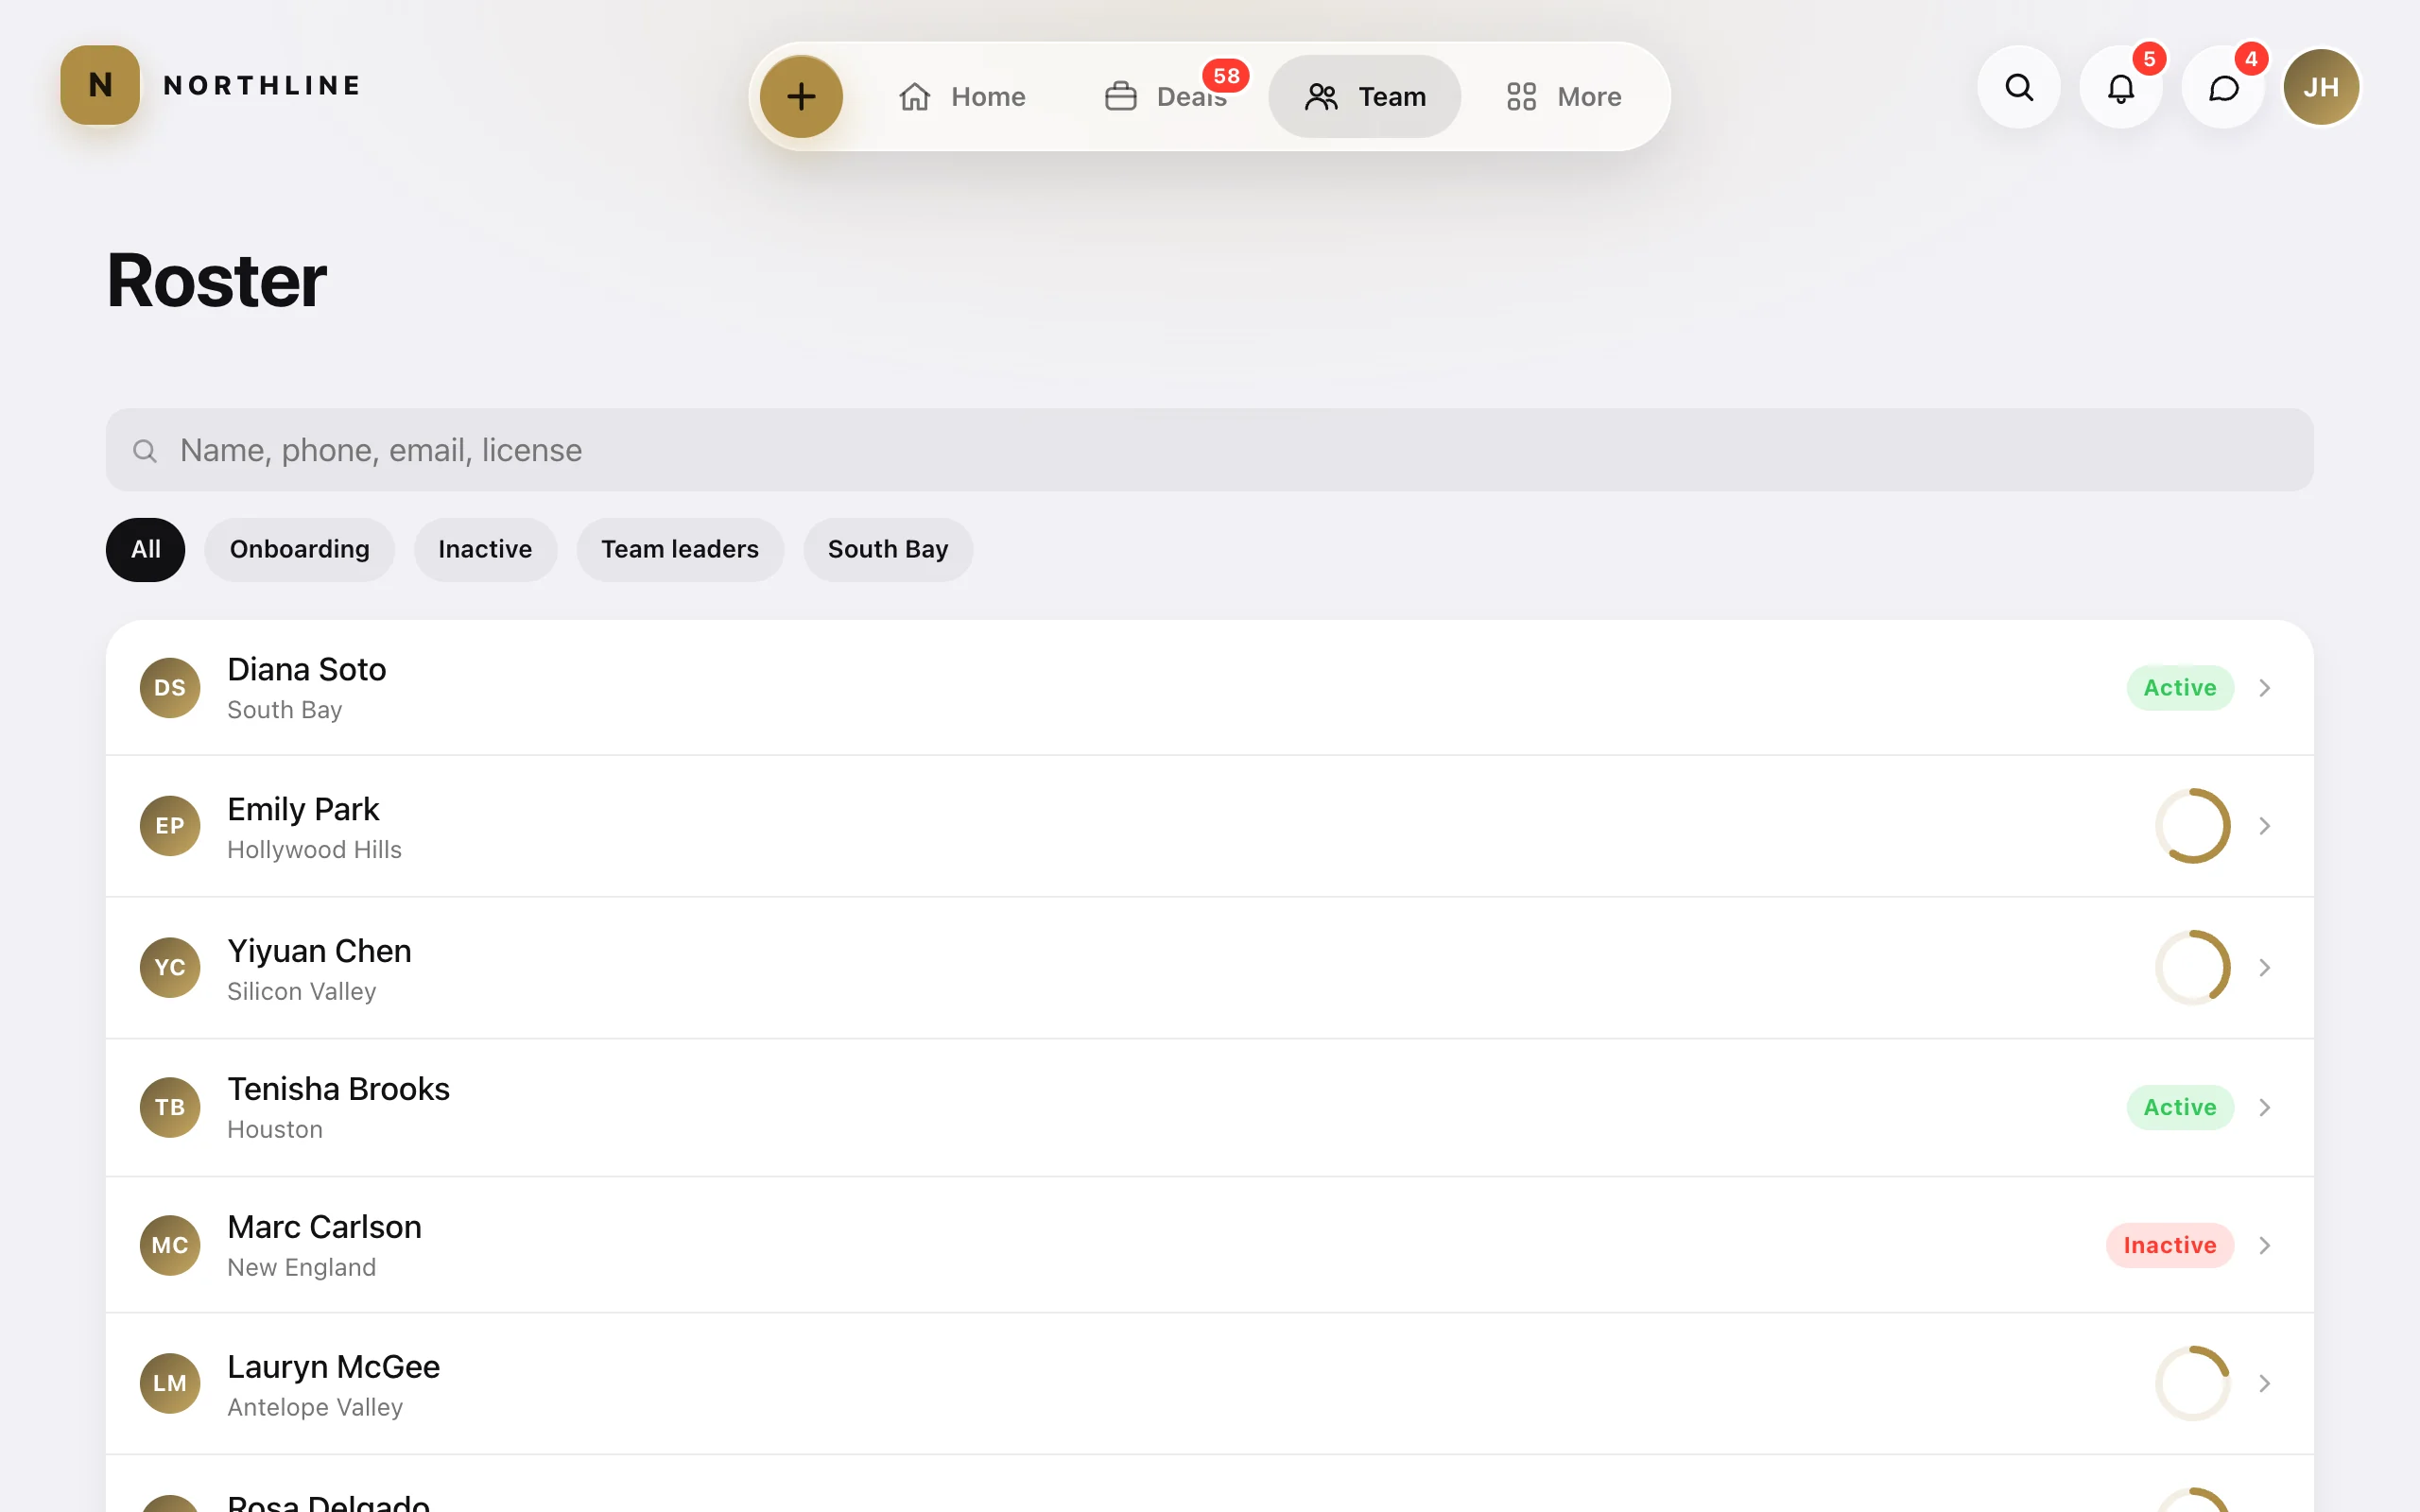Image resolution: width=2420 pixels, height=1512 pixels.
Task: Click the Silicon Valley label
Action: pyautogui.click(x=302, y=991)
